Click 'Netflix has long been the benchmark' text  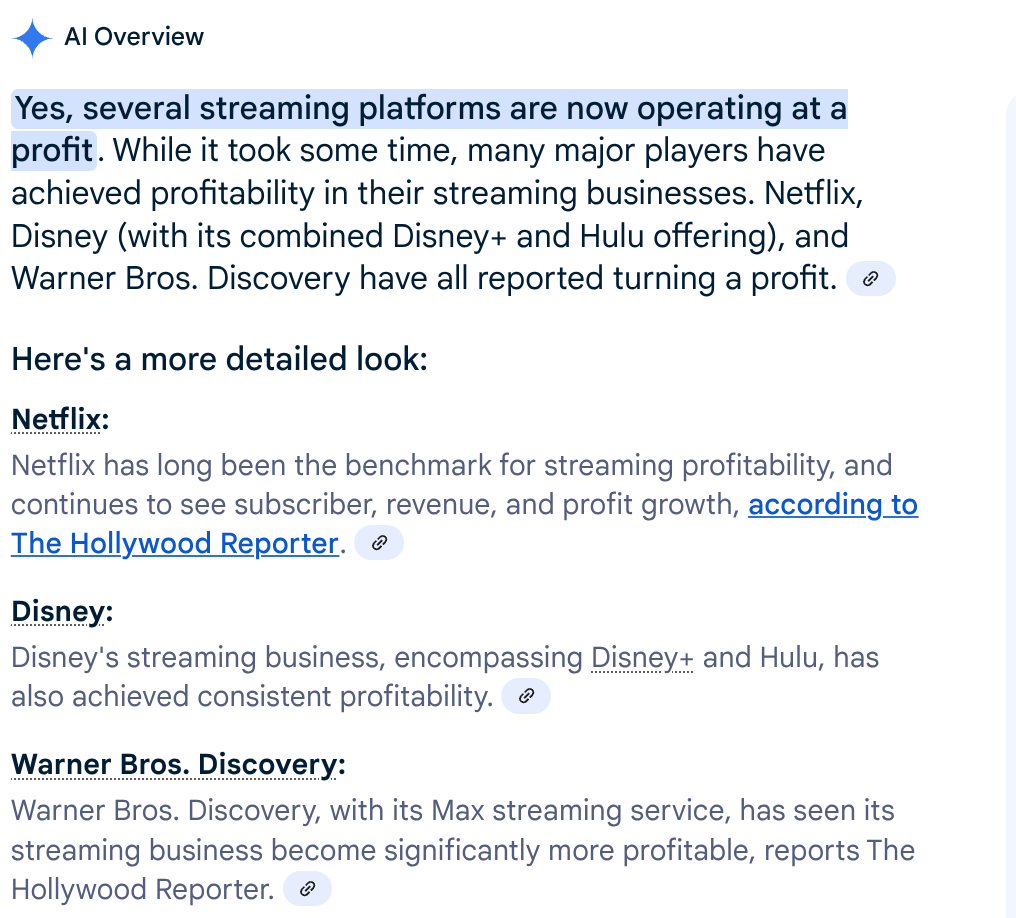point(452,465)
